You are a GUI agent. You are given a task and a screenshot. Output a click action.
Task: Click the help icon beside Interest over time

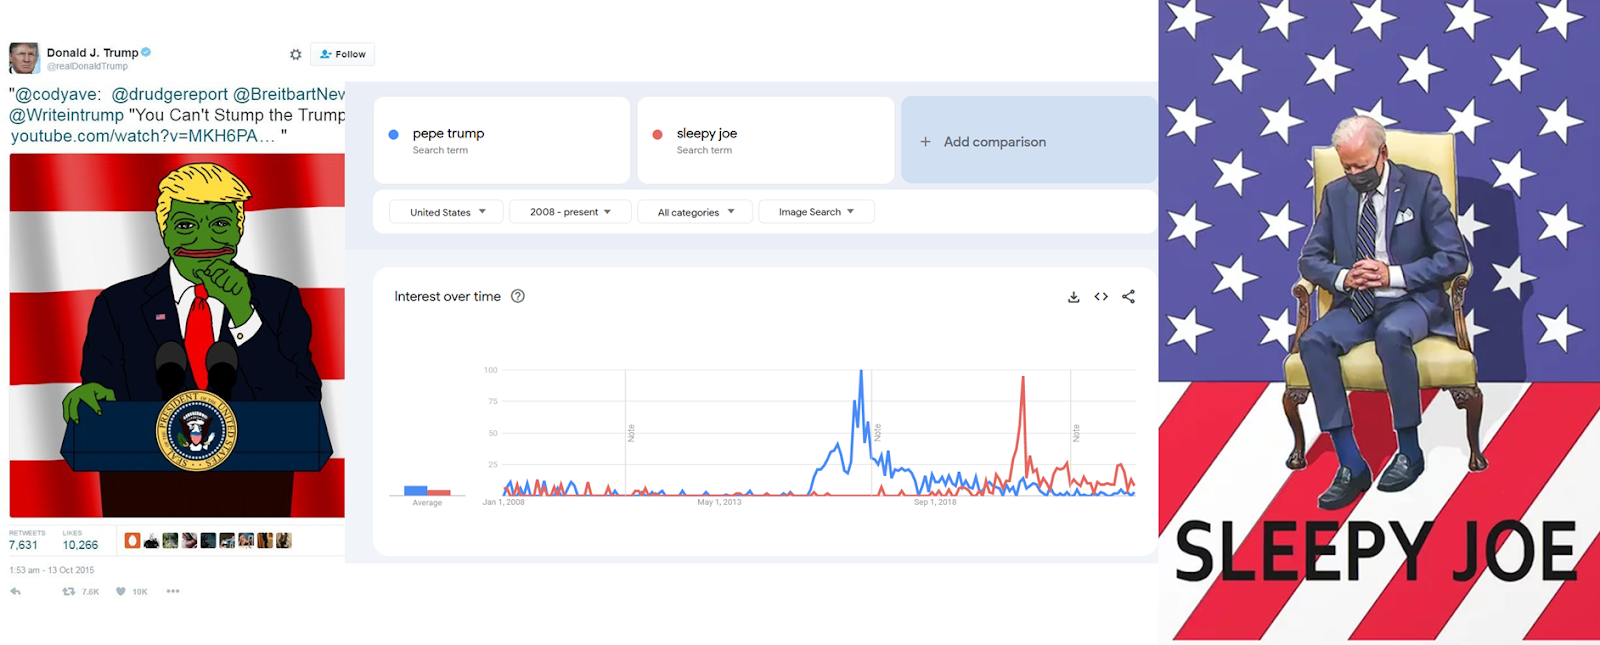click(x=518, y=296)
